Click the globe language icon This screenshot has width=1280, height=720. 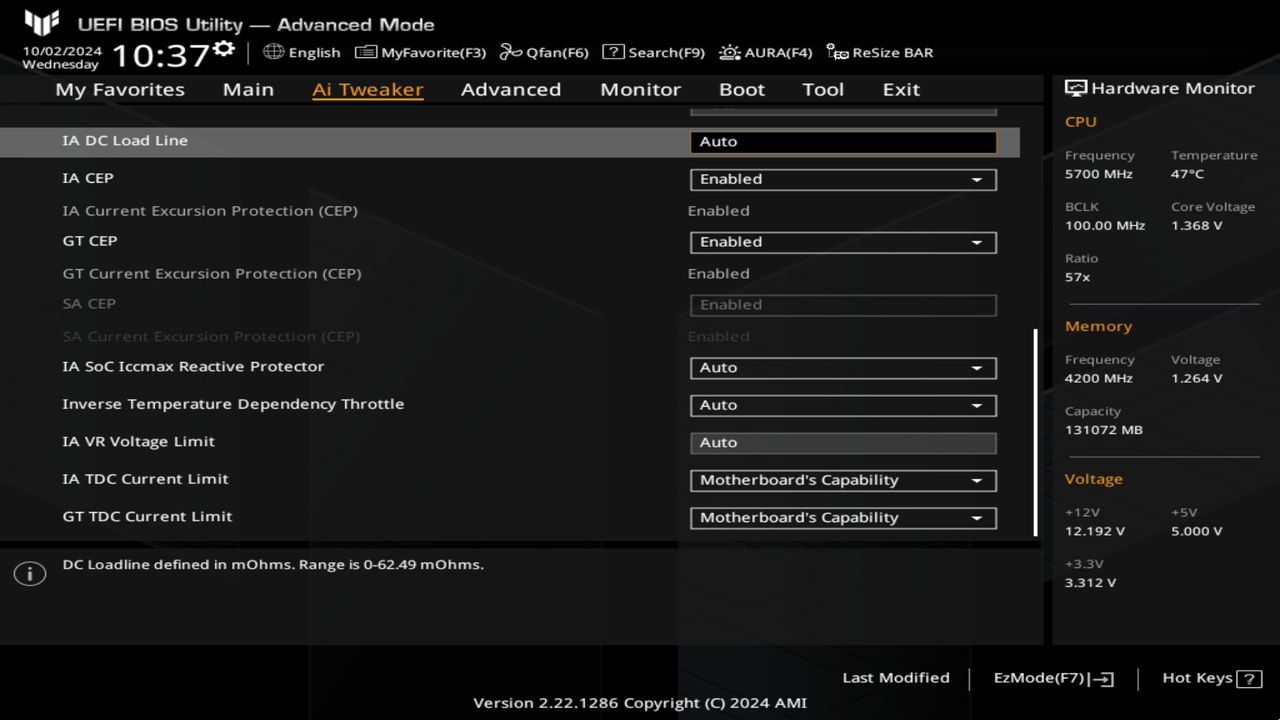[x=273, y=52]
